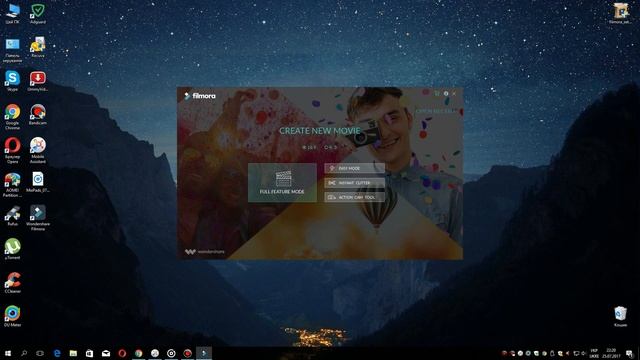The image size is (640, 360).
Task: Open the Ummy Video Downloader shortcut
Action: pyautogui.click(x=38, y=81)
